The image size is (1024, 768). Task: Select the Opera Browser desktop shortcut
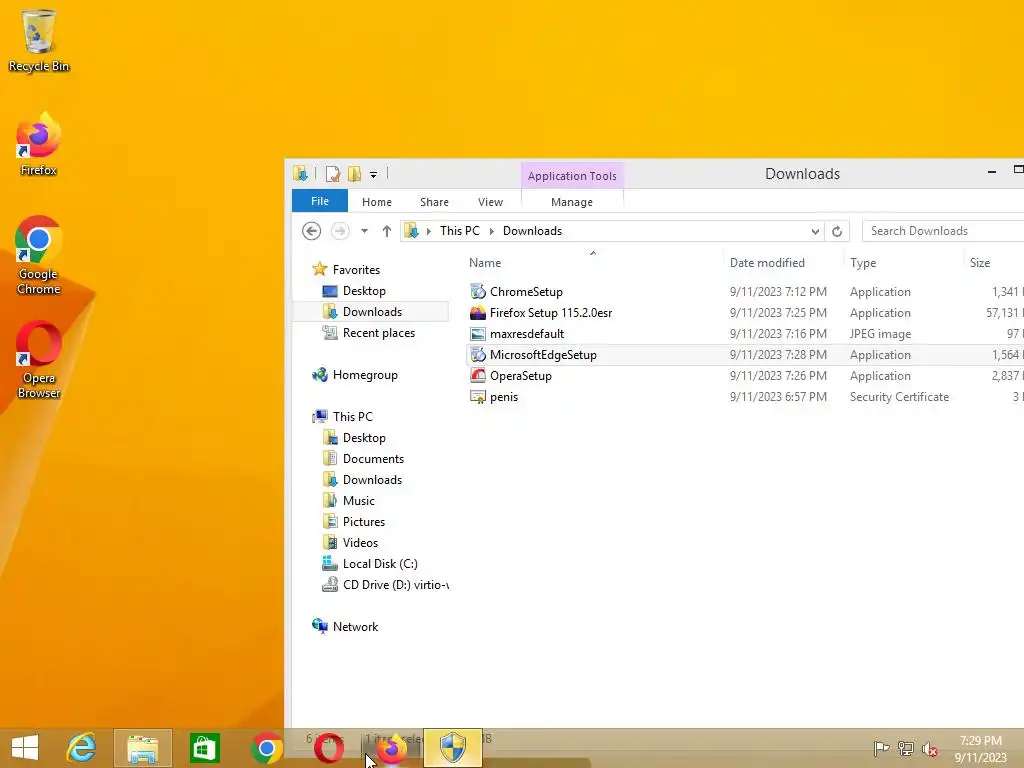(39, 359)
